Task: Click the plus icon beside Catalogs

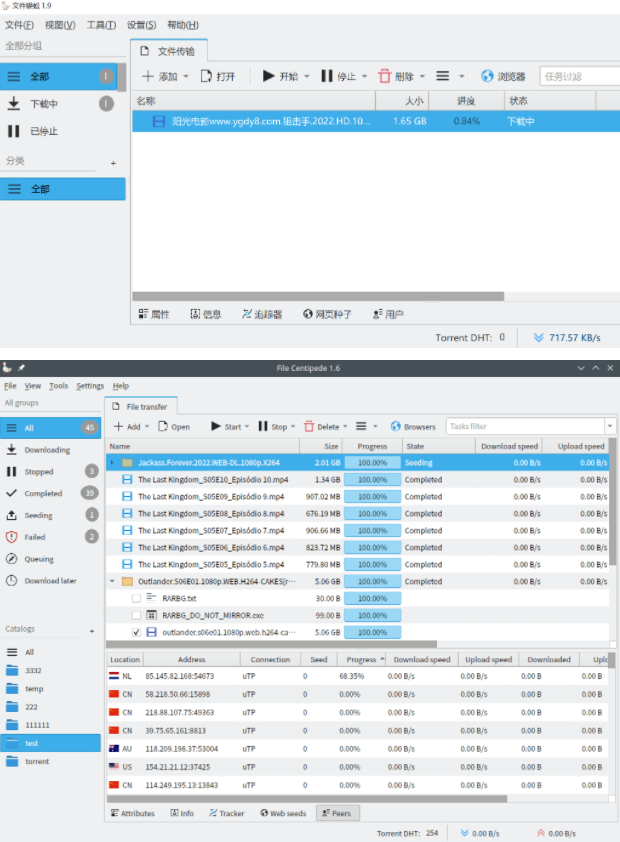Action: pos(92,631)
